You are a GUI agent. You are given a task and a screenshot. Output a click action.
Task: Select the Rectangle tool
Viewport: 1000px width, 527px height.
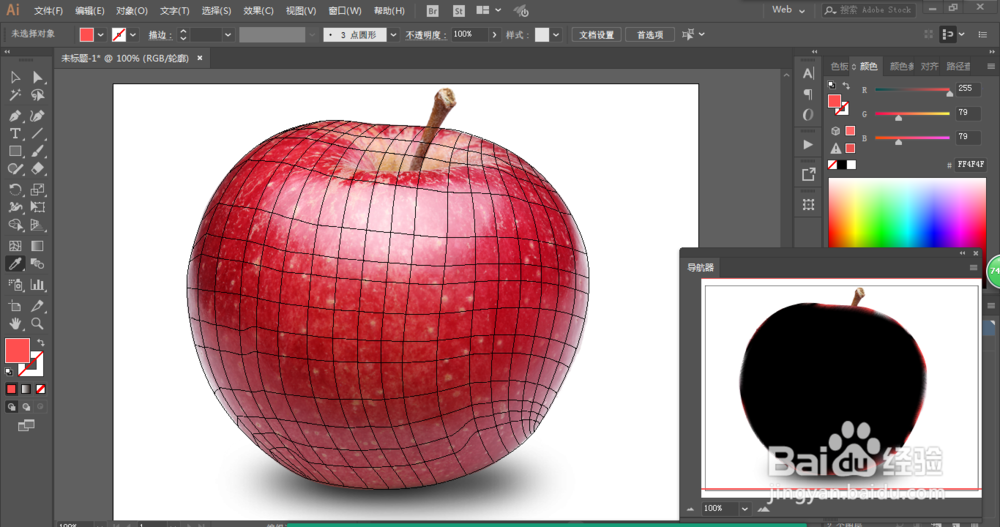pos(15,151)
